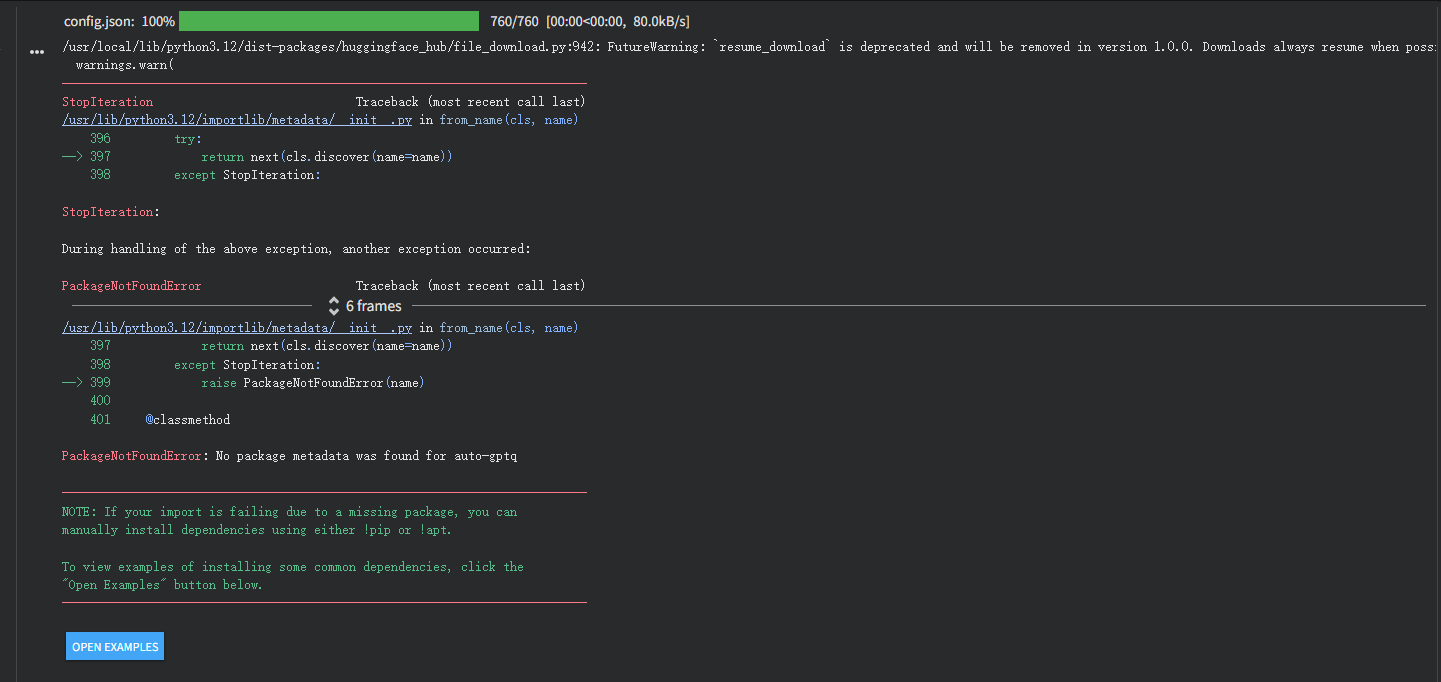This screenshot has height=682, width=1441.
Task: Click the FutureWarning resume_download deprecation line
Action: tap(750, 47)
